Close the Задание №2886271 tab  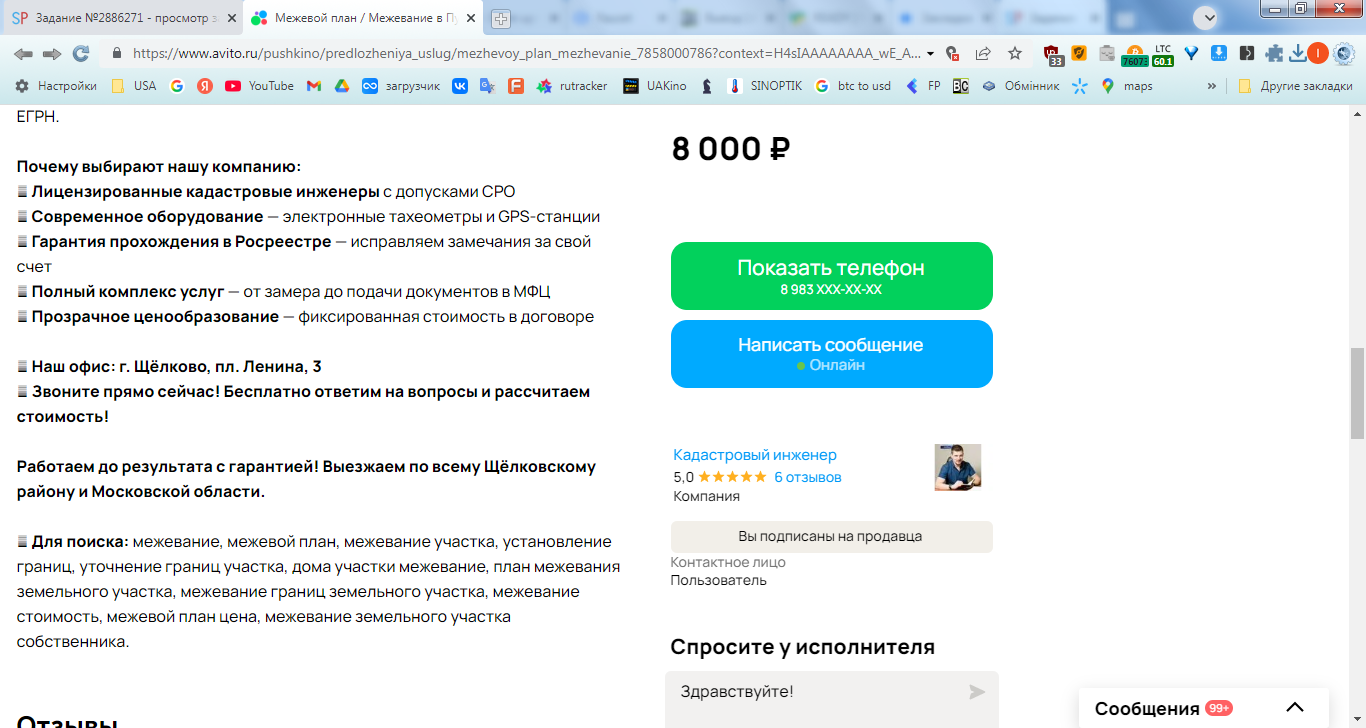pos(233,18)
